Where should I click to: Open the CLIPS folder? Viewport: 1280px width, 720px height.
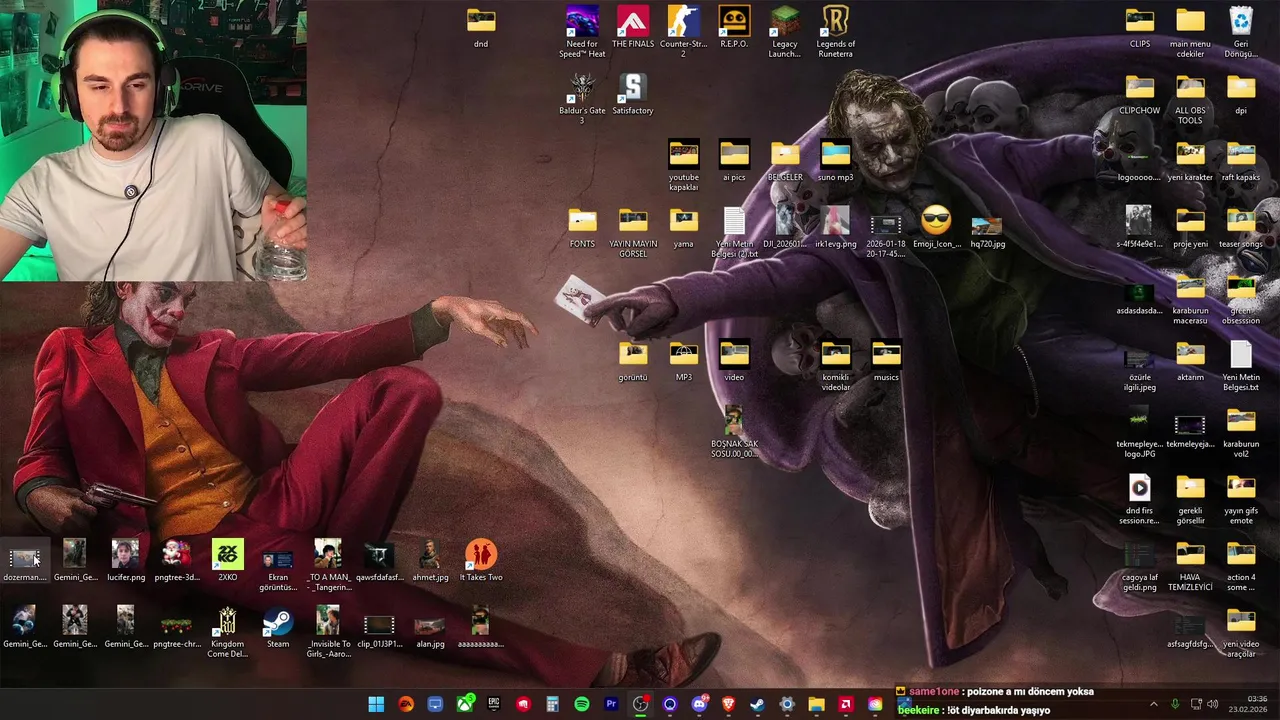(x=1139, y=27)
